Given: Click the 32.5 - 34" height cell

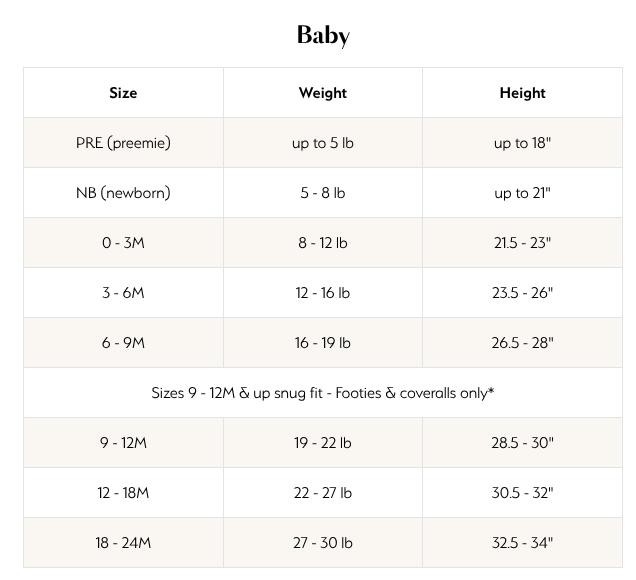Looking at the screenshot, I should point(522,543).
